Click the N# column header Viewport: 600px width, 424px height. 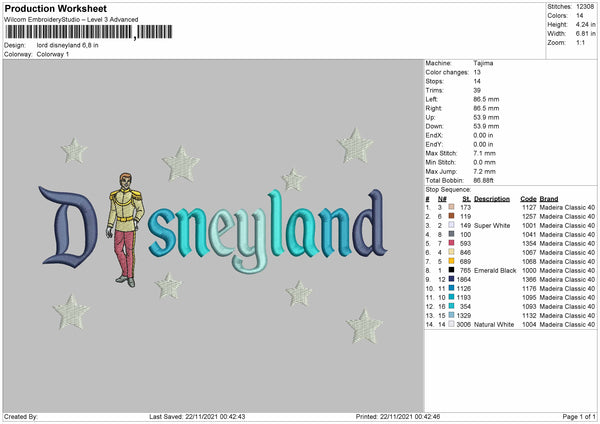442,199
